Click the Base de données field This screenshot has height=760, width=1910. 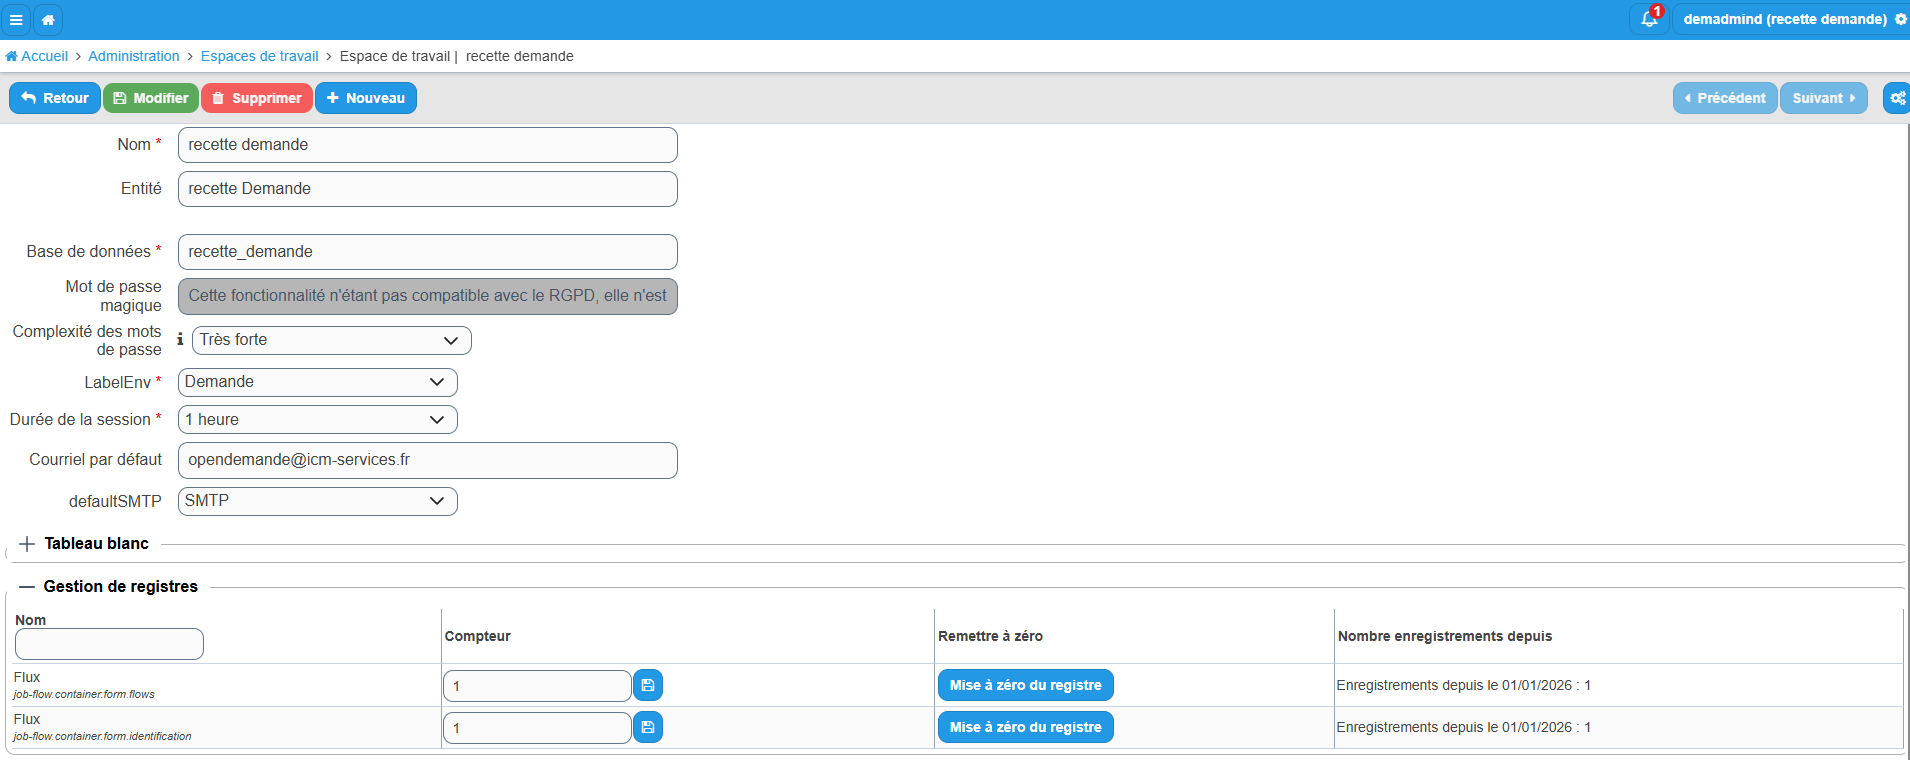coord(427,252)
